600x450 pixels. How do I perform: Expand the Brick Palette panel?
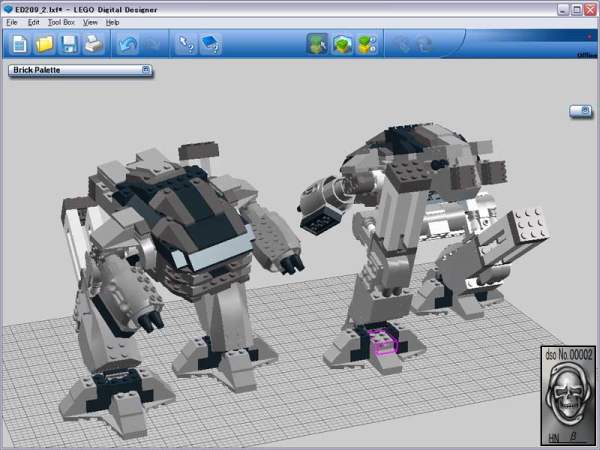point(145,69)
